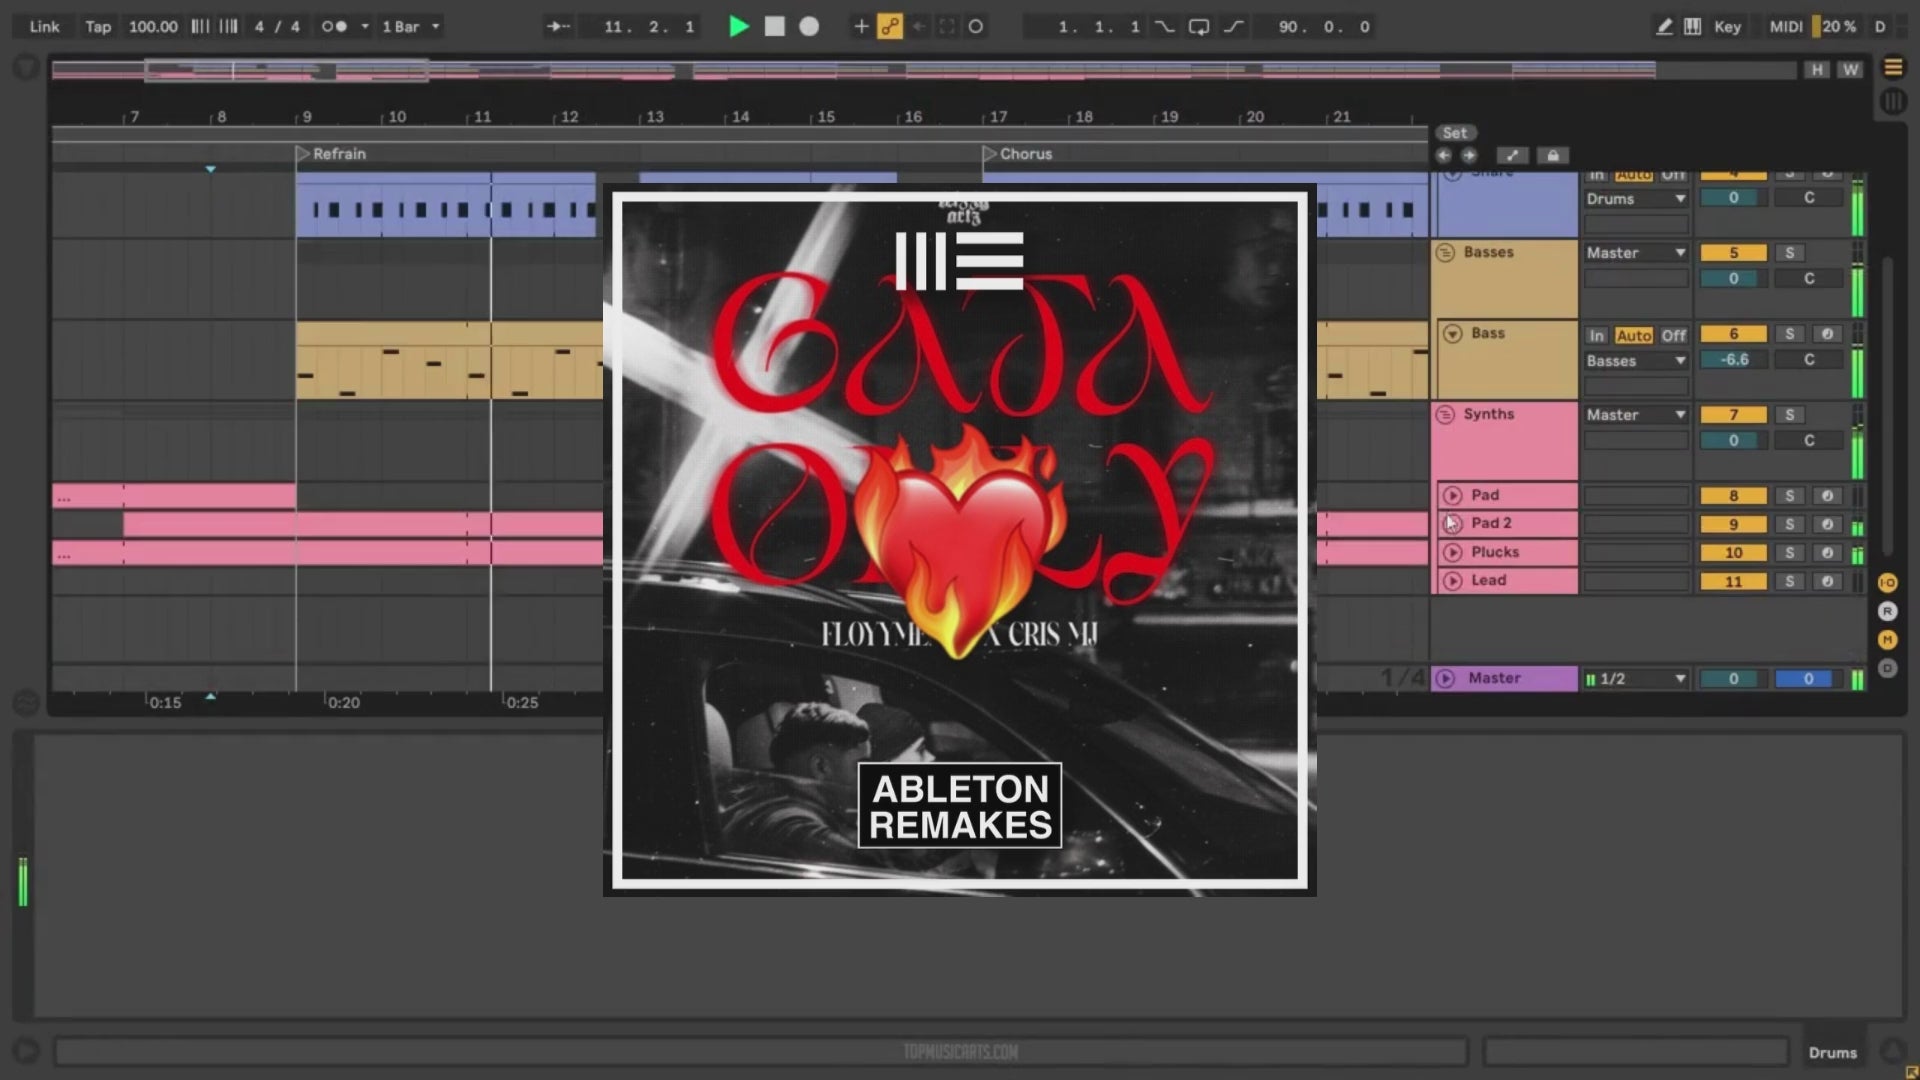Set Bass track monitoring to Off
This screenshot has height=1080, width=1920.
(x=1673, y=336)
